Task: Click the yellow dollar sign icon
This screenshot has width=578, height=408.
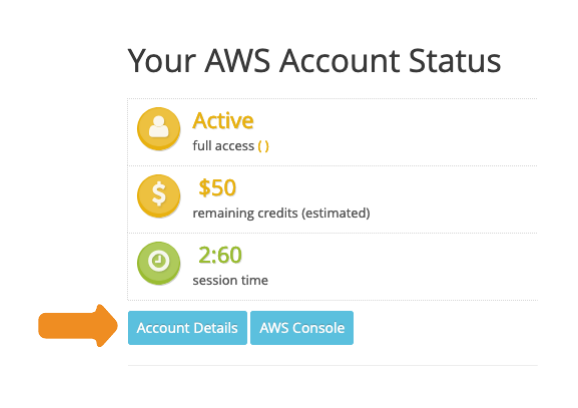Action: [x=159, y=195]
